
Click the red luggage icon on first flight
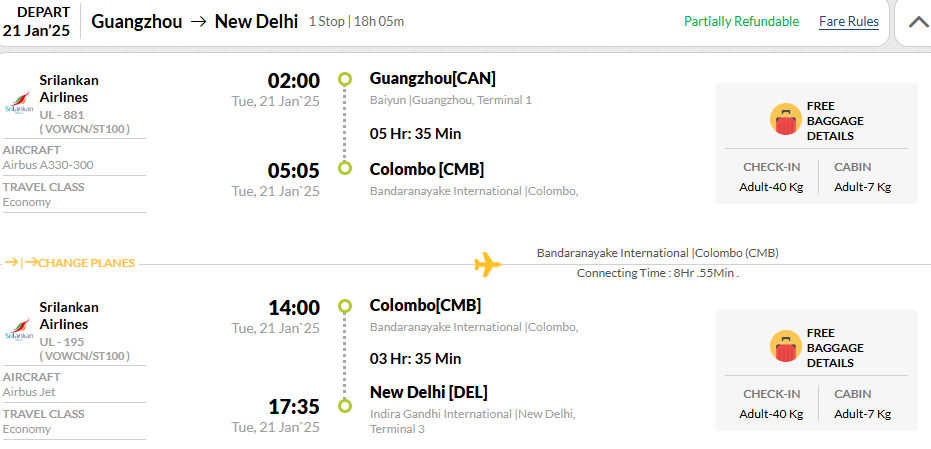click(x=786, y=119)
